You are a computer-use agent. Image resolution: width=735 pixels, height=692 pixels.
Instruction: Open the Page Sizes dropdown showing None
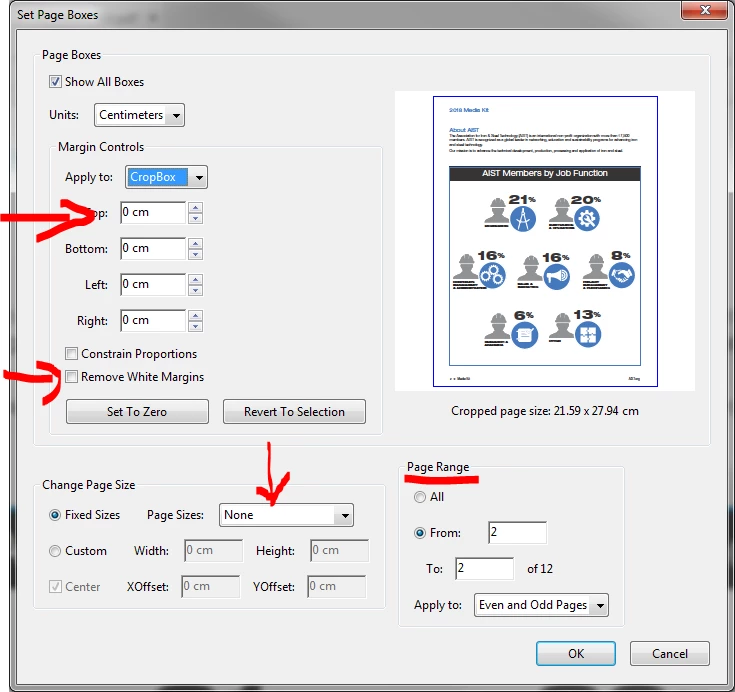pos(286,515)
